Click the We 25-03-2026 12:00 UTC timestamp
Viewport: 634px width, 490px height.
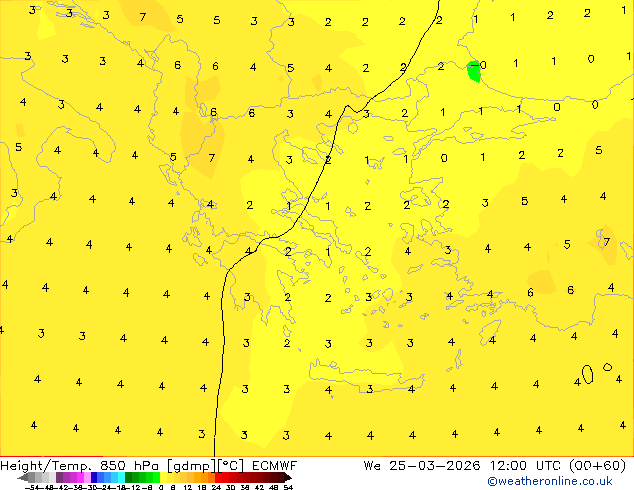[x=495, y=465]
